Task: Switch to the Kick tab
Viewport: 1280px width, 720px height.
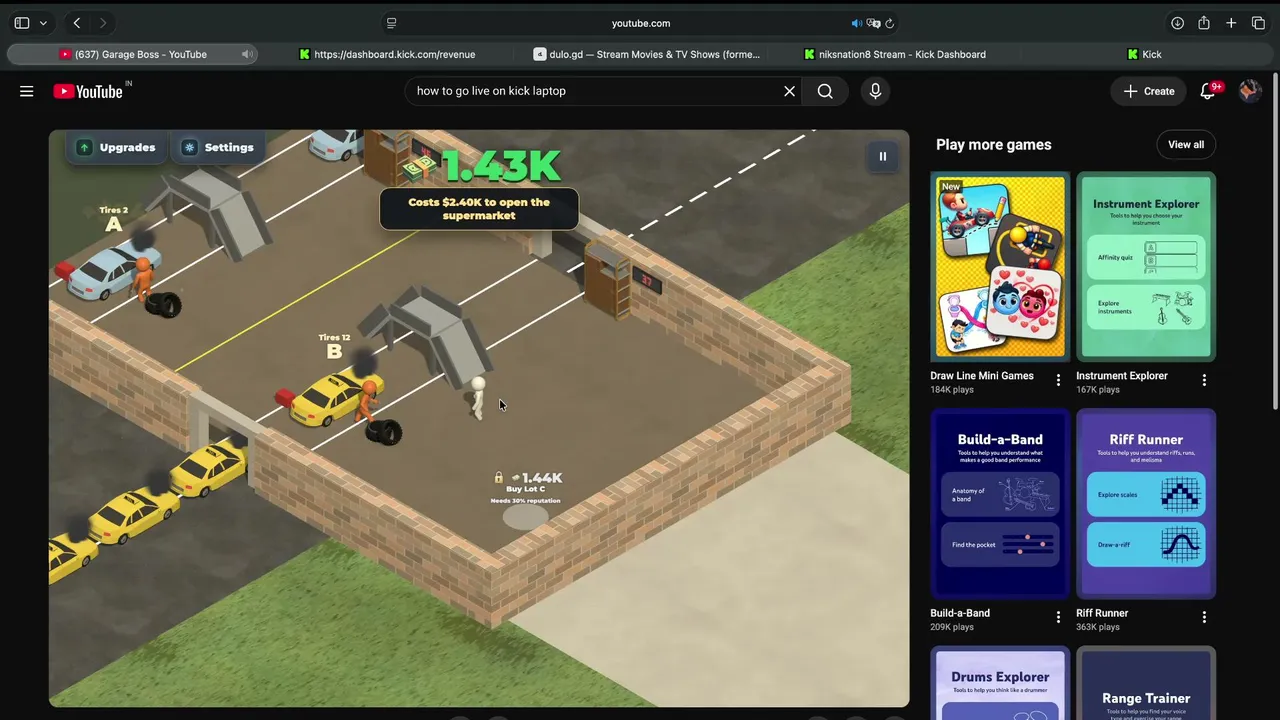Action: (1145, 54)
